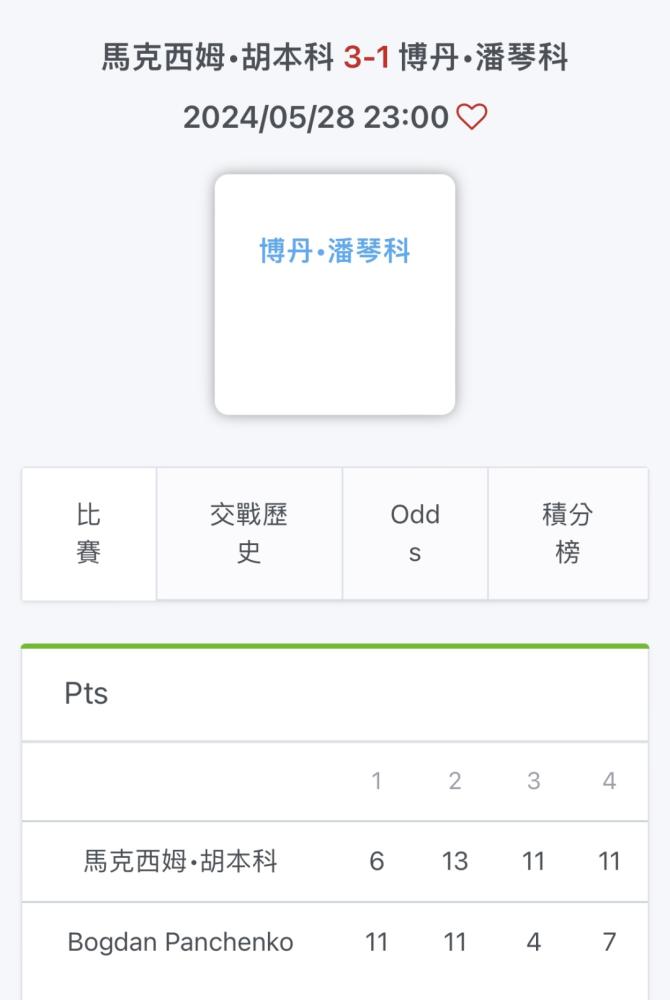Open the 比賽 tab
Image resolution: width=670 pixels, height=1000 pixels.
point(89,534)
